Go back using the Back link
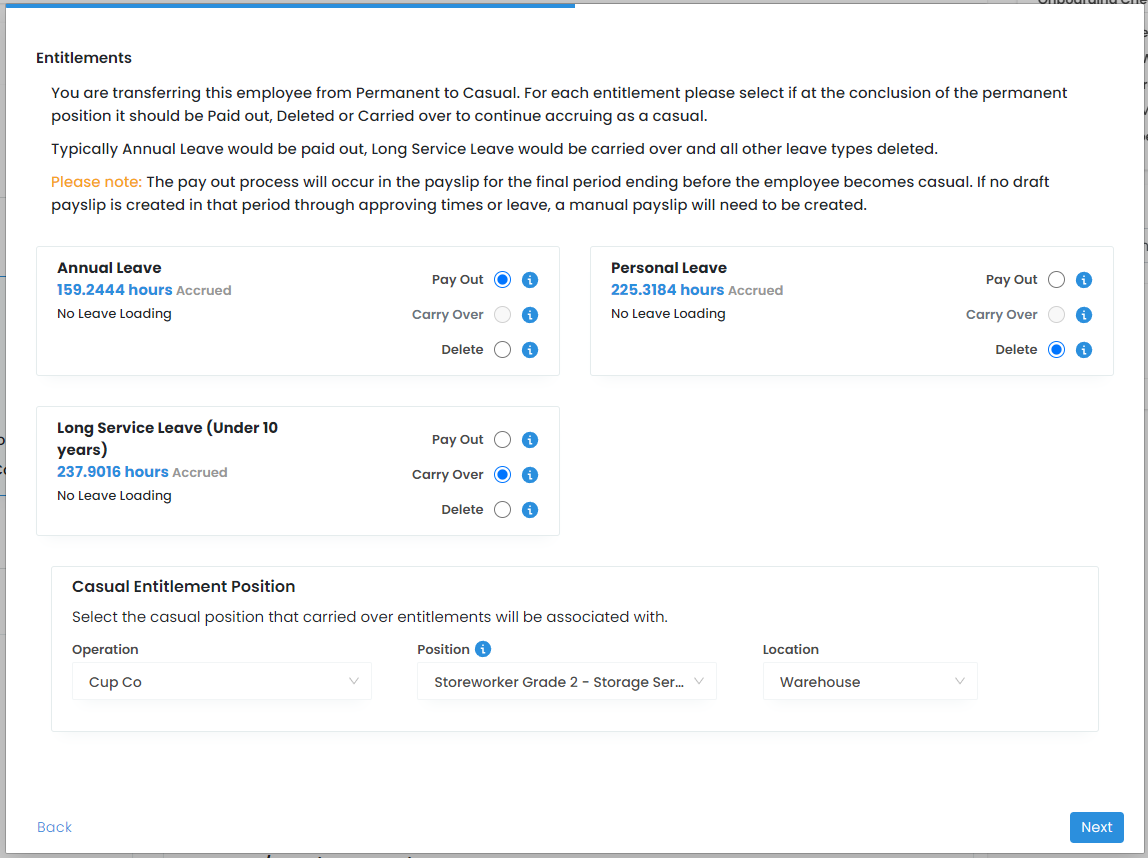 54,827
